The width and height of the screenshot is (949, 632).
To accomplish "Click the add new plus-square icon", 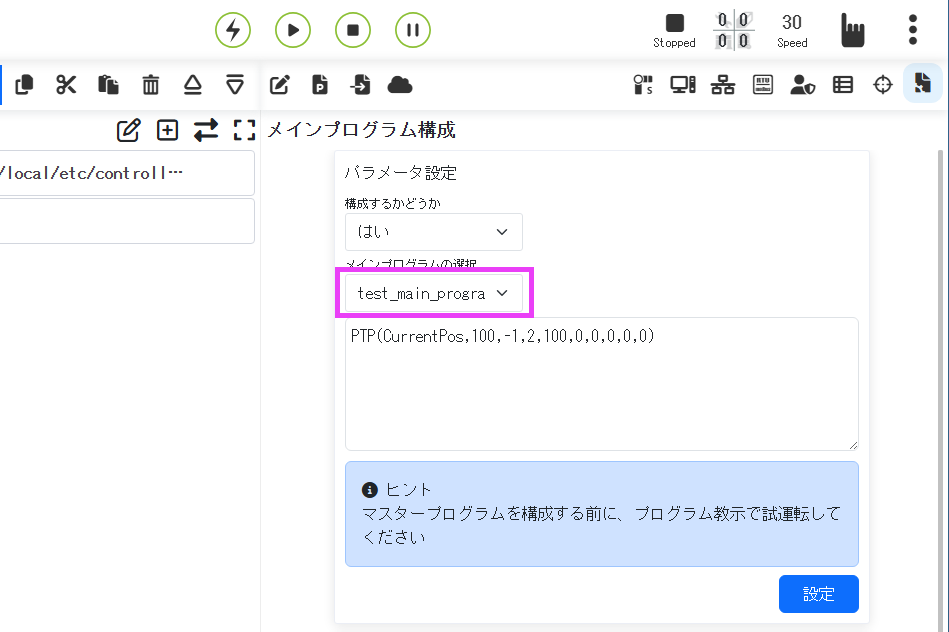I will (x=167, y=130).
